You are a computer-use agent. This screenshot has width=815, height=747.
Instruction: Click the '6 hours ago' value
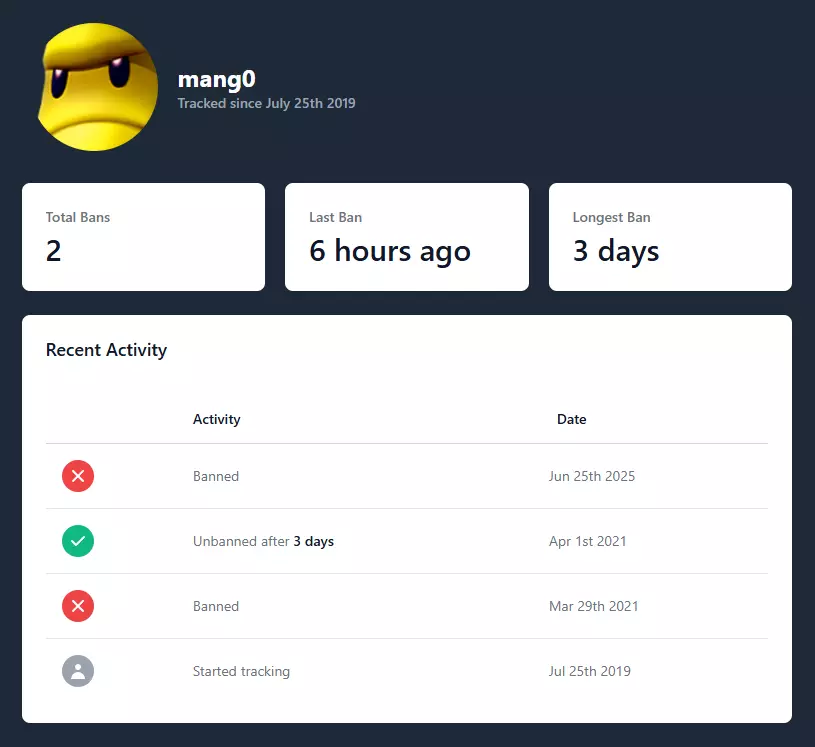click(390, 251)
